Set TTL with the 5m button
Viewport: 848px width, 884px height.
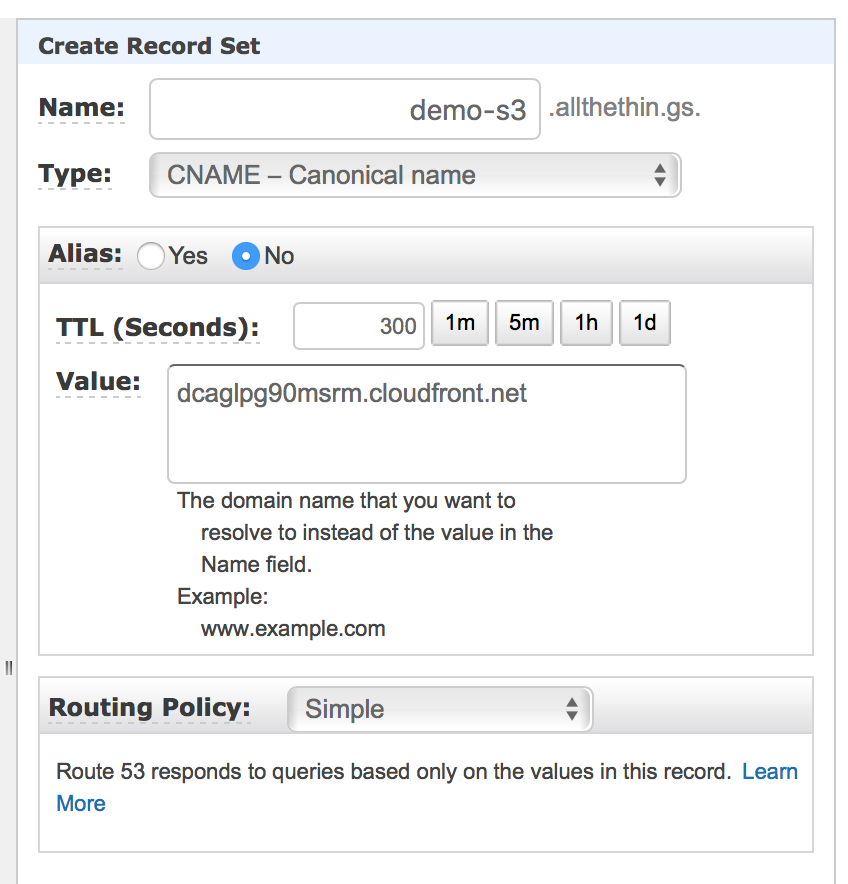click(524, 323)
